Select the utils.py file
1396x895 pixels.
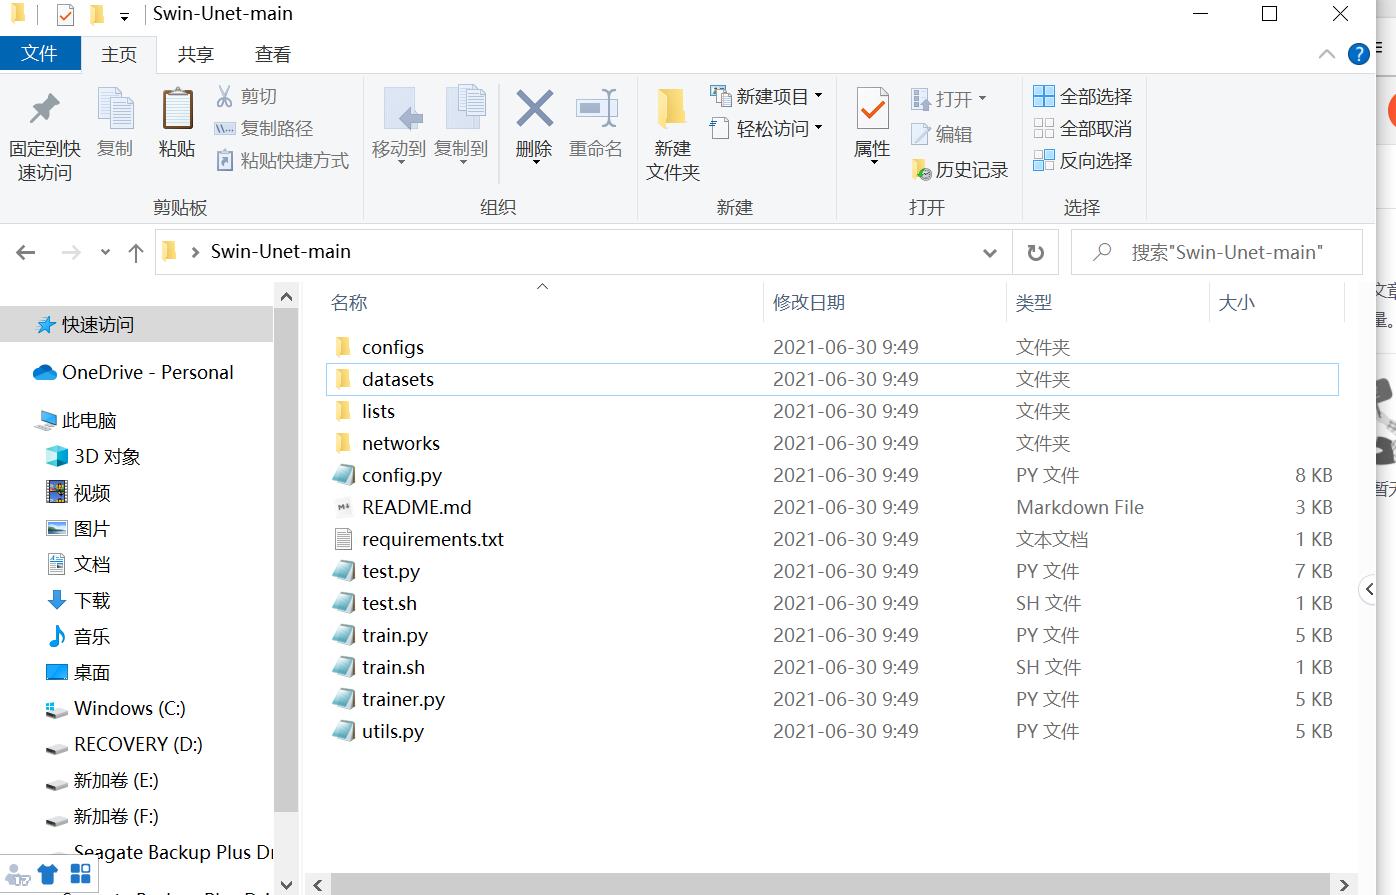[x=832, y=731]
